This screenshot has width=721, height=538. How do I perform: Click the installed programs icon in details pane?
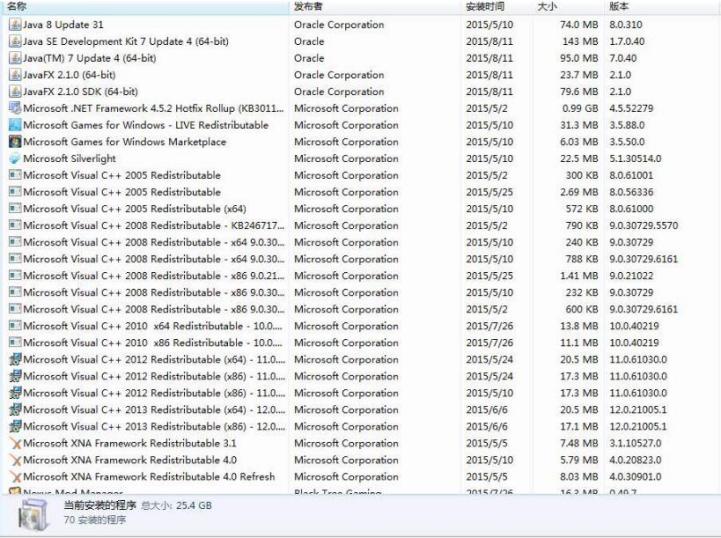click(33, 515)
